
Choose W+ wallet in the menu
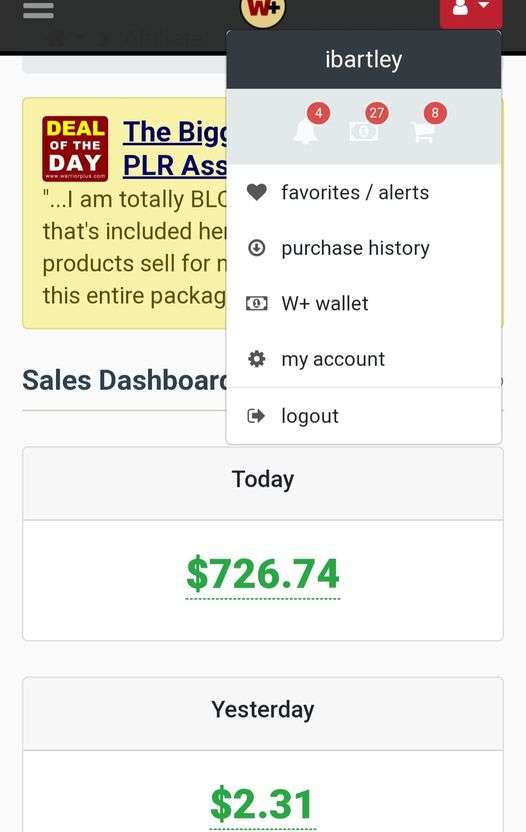(x=364, y=304)
